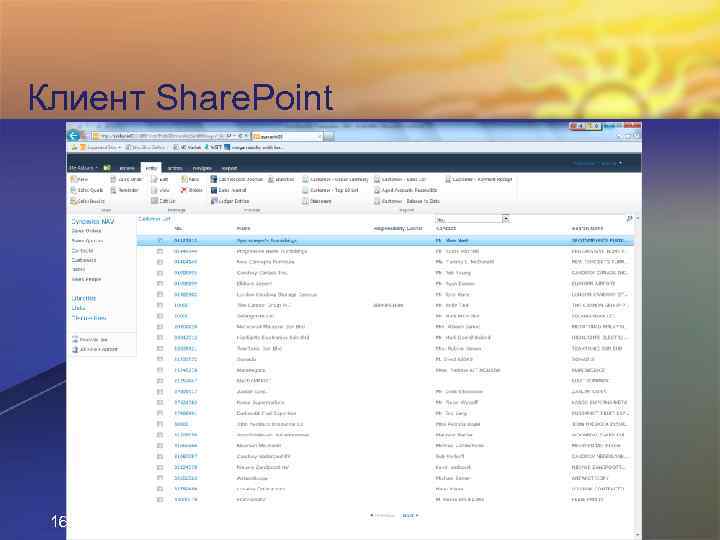Open the Recycle Bin
This screenshot has width=720, height=540.
coord(90,339)
